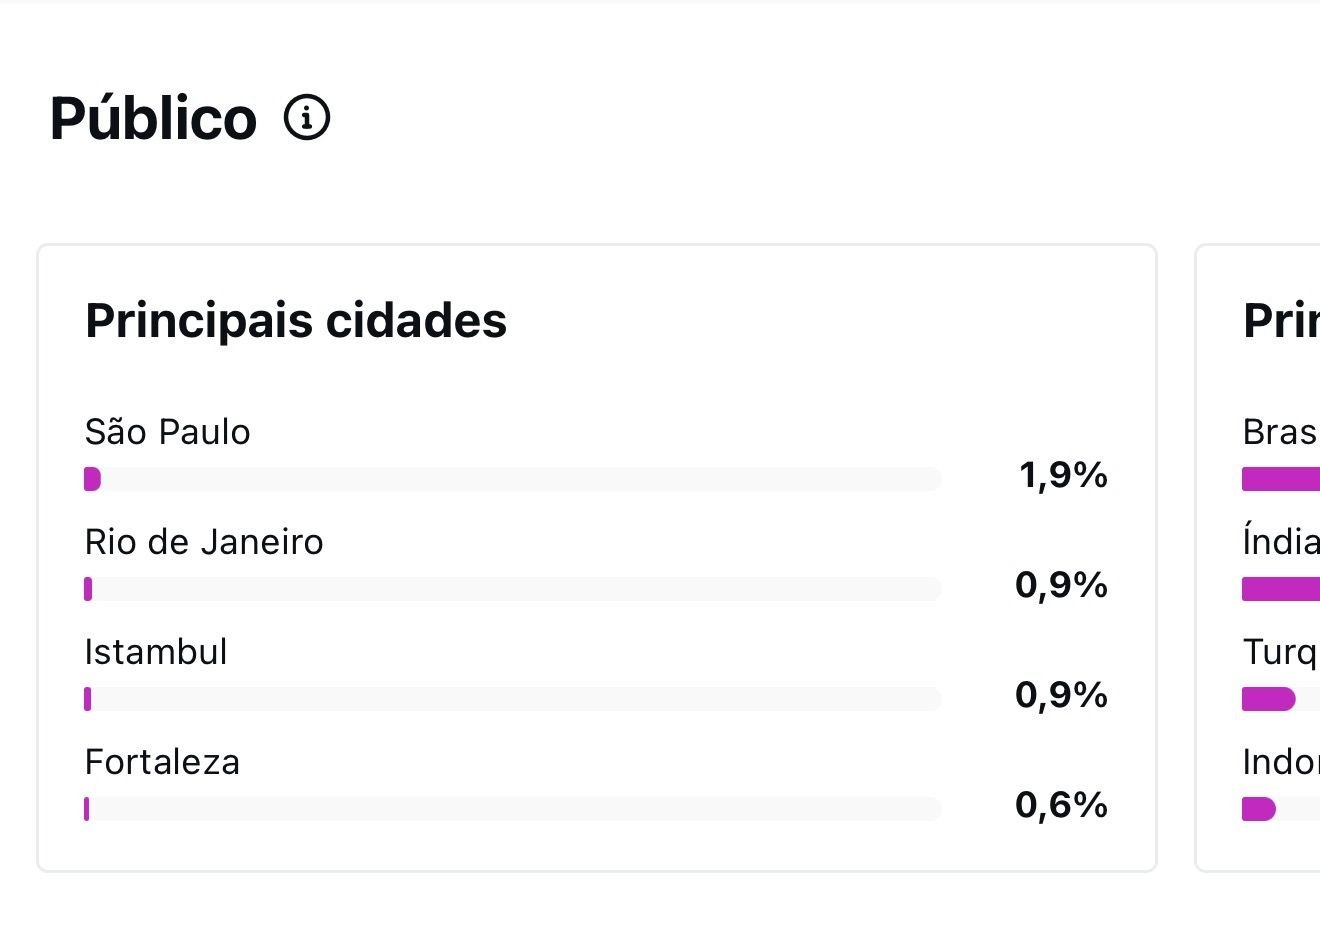Click the Brasil country progress bar

(1280, 479)
